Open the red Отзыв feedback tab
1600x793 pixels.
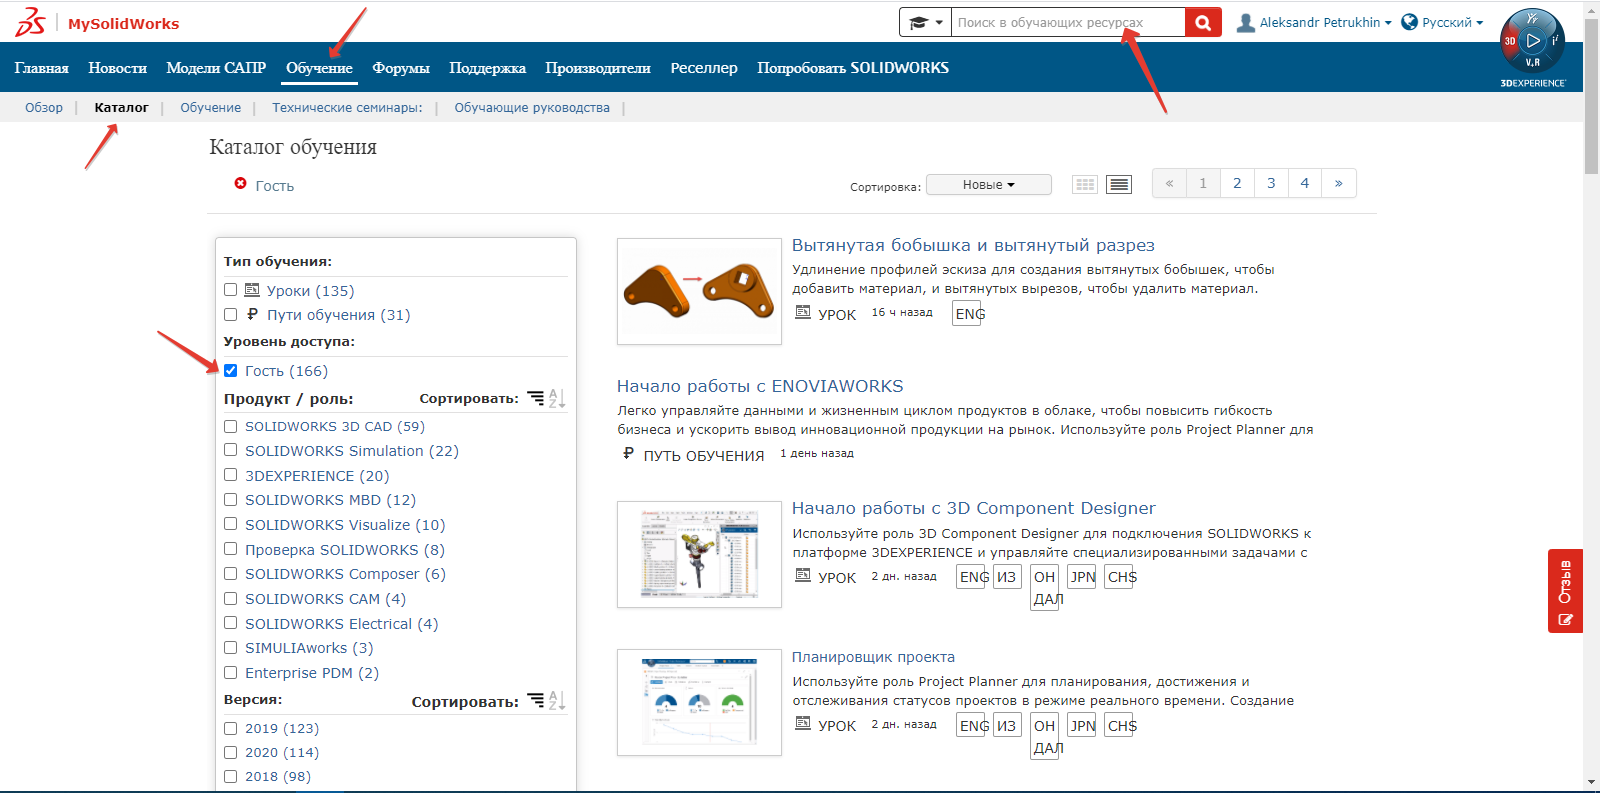coord(1565,591)
